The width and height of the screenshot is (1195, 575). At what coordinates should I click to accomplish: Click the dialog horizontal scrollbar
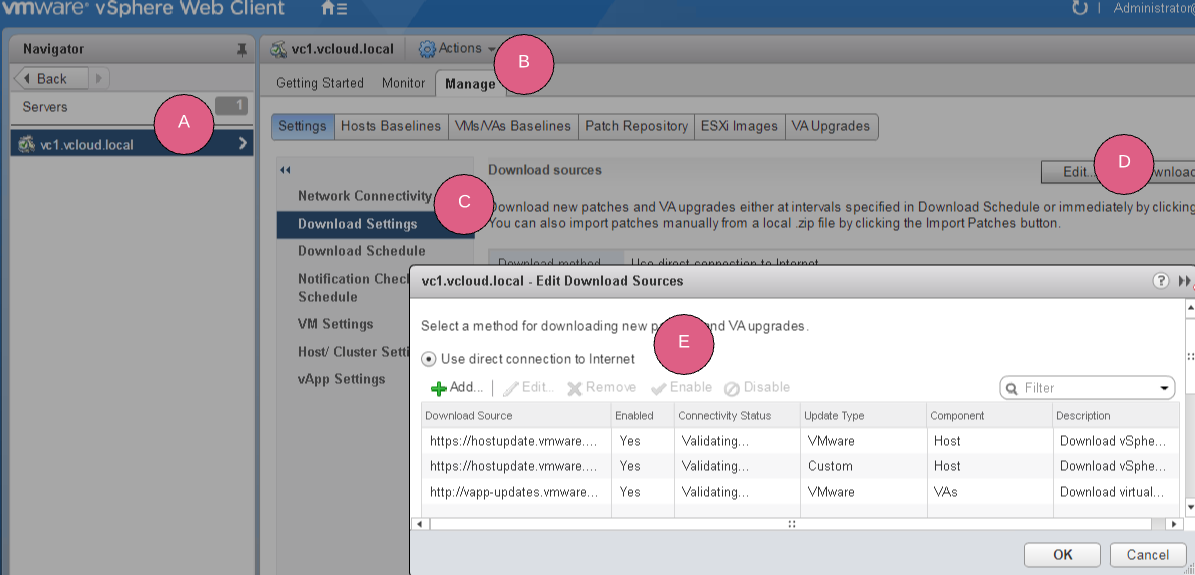791,525
